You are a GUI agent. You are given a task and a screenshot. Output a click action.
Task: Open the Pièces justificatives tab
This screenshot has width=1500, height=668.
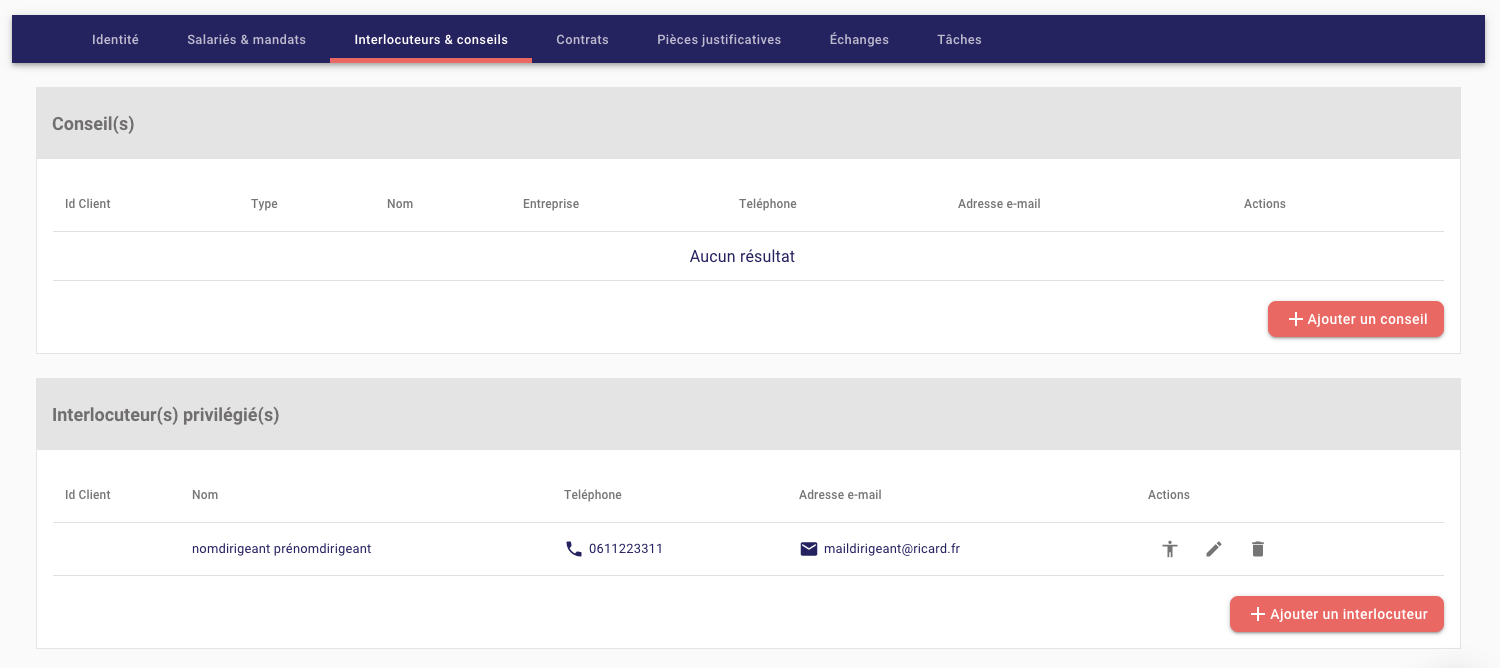click(719, 40)
